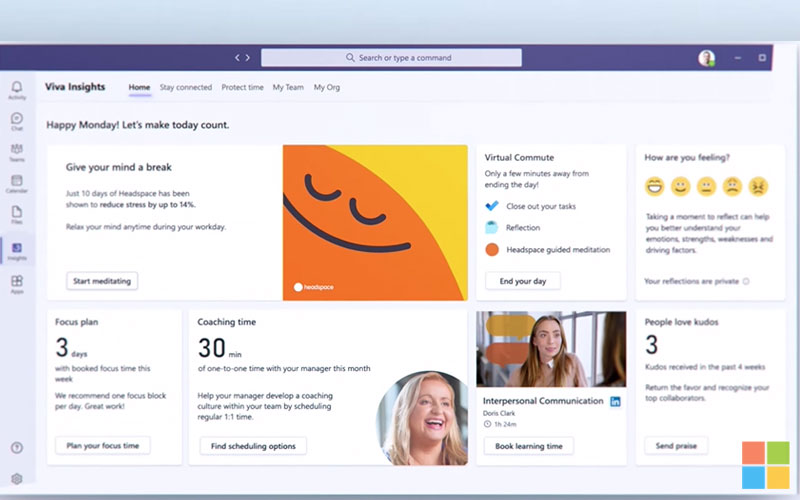This screenshot has width=800, height=500.
Task: Open the user profile avatar
Action: [x=707, y=58]
